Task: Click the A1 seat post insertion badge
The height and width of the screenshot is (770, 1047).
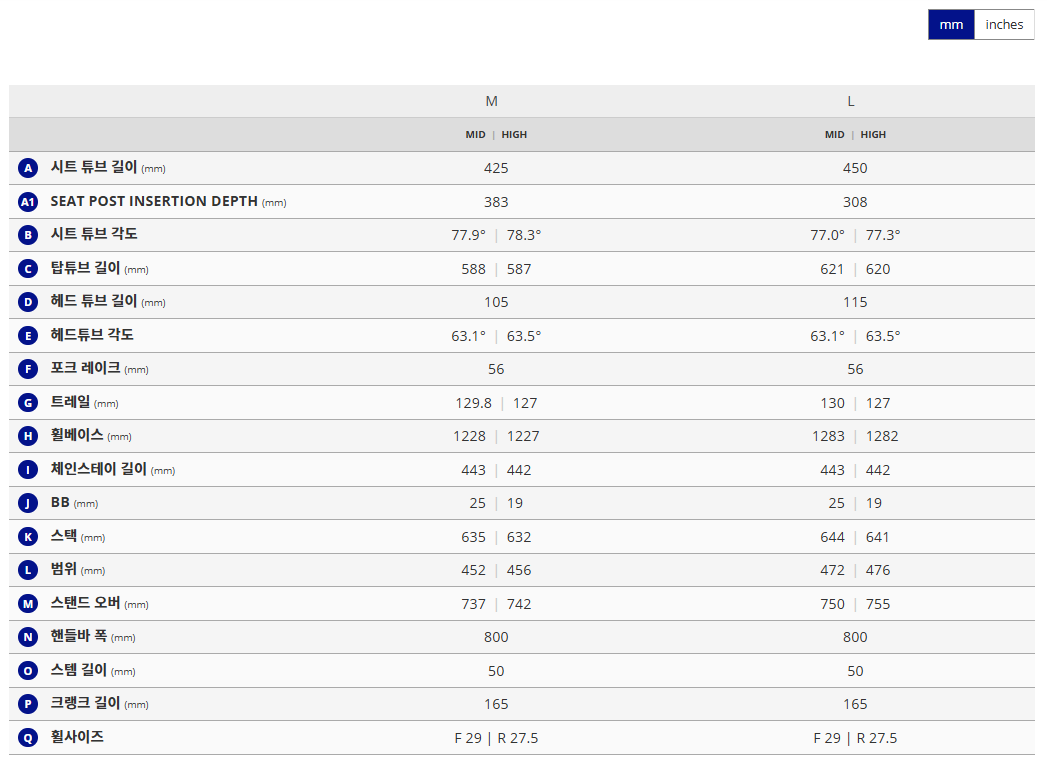Action: (x=28, y=202)
